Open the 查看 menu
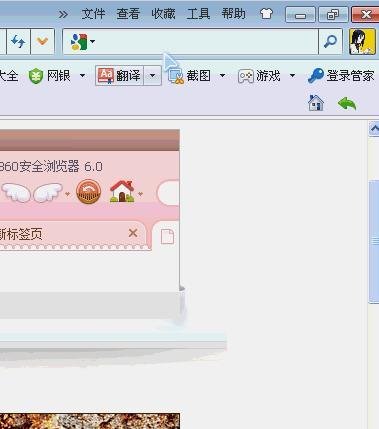Image resolution: width=379 pixels, height=429 pixels. tap(128, 14)
